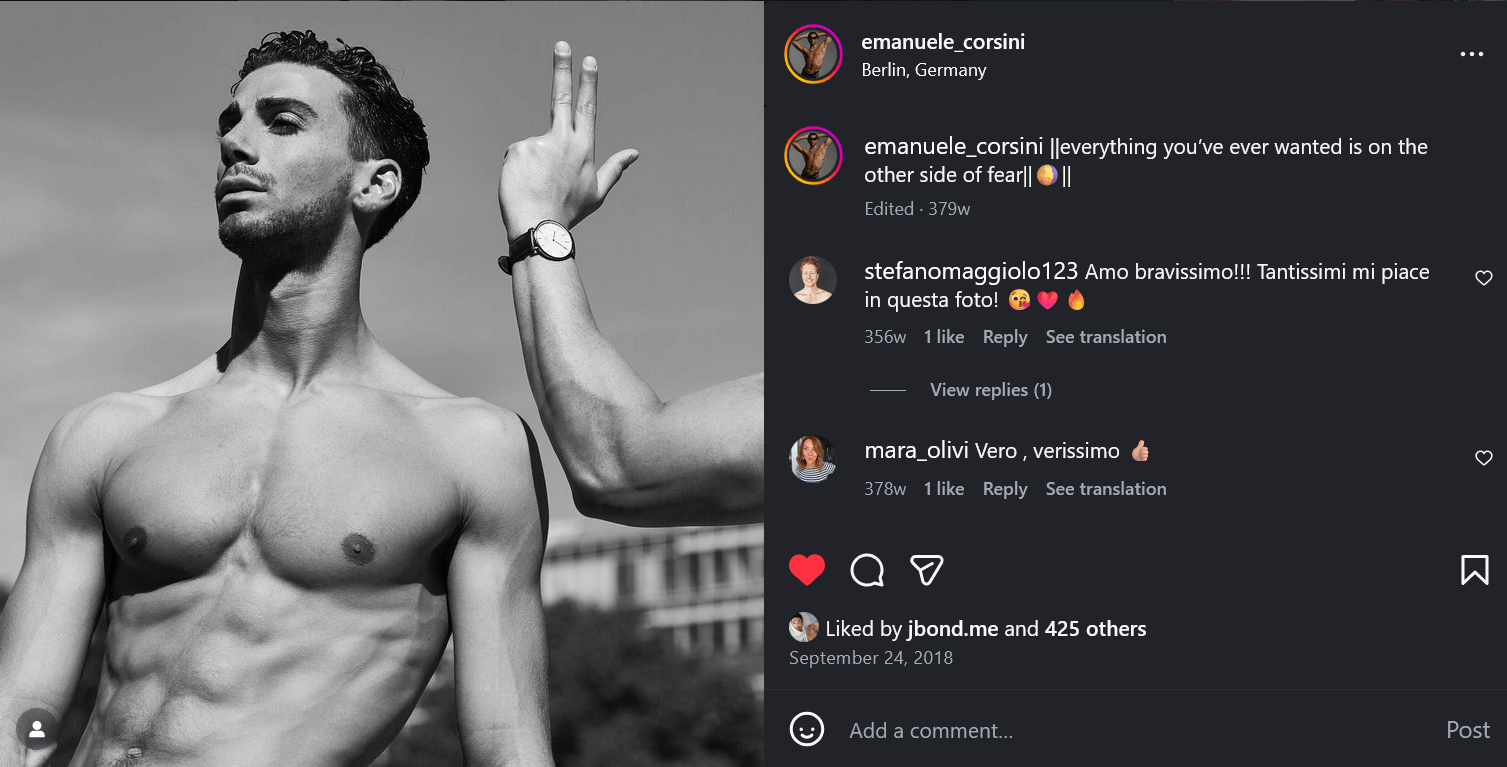
Task: Open the Berlin, Germany location link
Action: [x=924, y=70]
